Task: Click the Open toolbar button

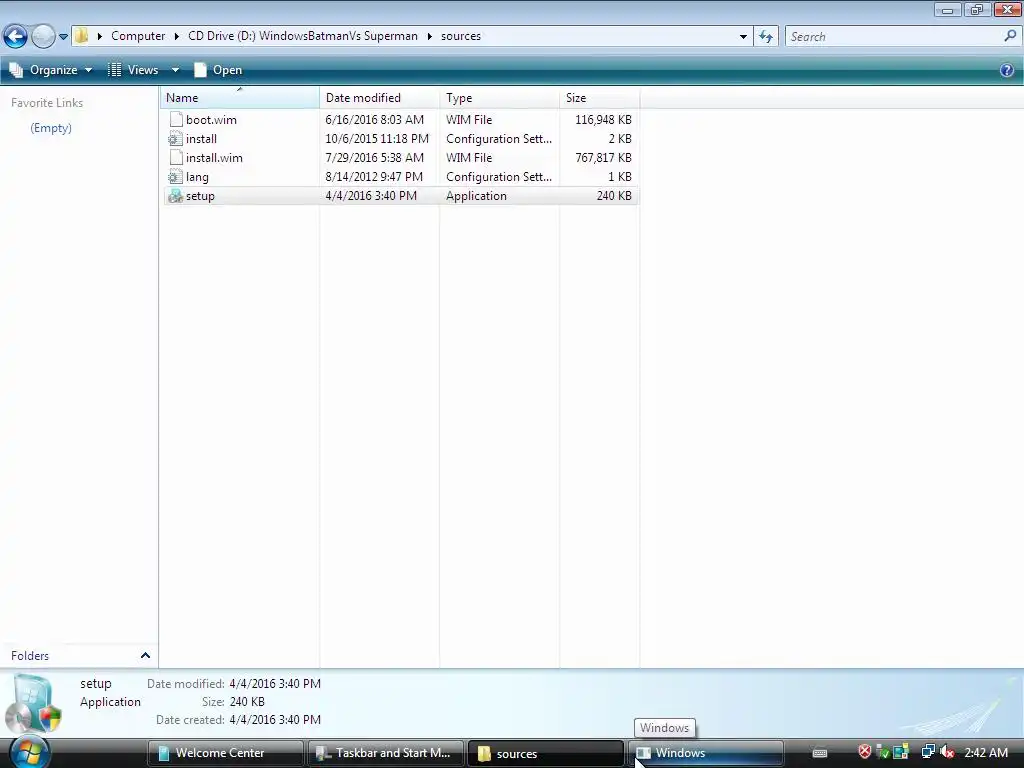Action: point(218,70)
